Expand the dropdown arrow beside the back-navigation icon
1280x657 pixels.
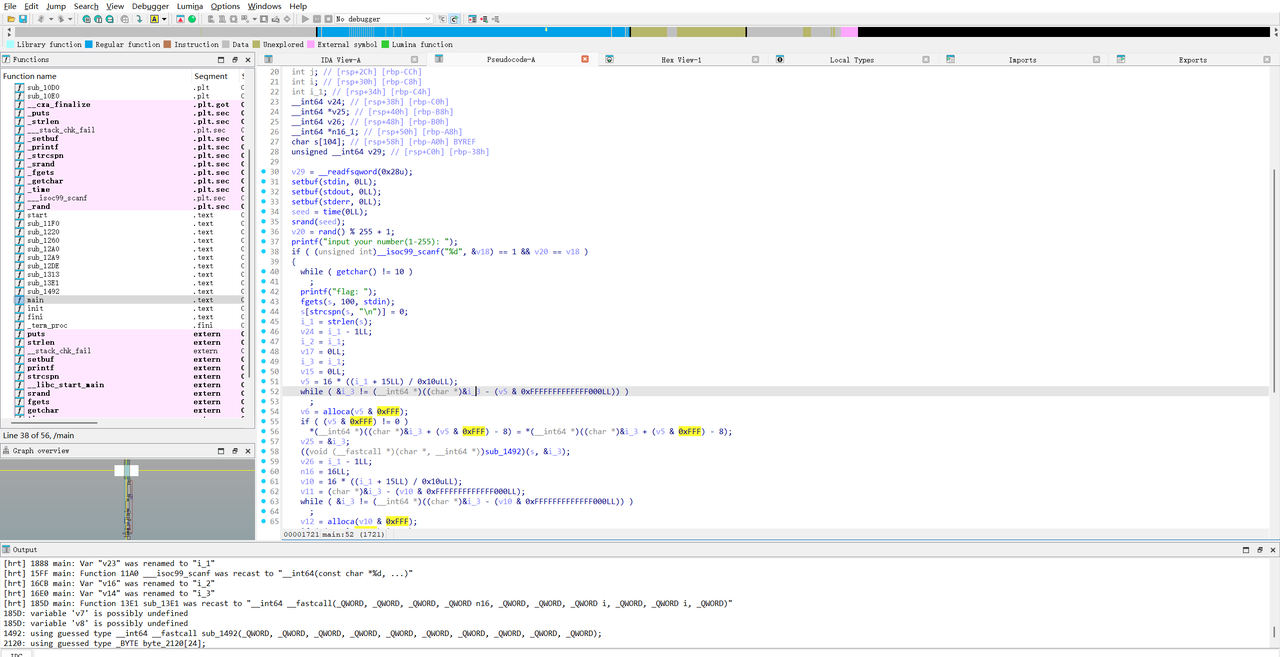(x=50, y=19)
